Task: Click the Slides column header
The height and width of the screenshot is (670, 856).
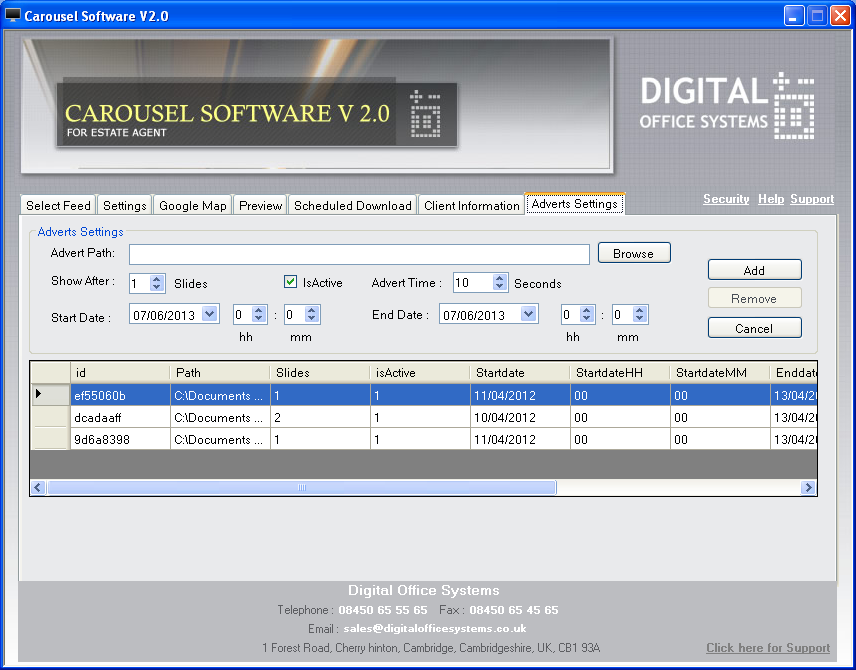Action: click(x=320, y=372)
